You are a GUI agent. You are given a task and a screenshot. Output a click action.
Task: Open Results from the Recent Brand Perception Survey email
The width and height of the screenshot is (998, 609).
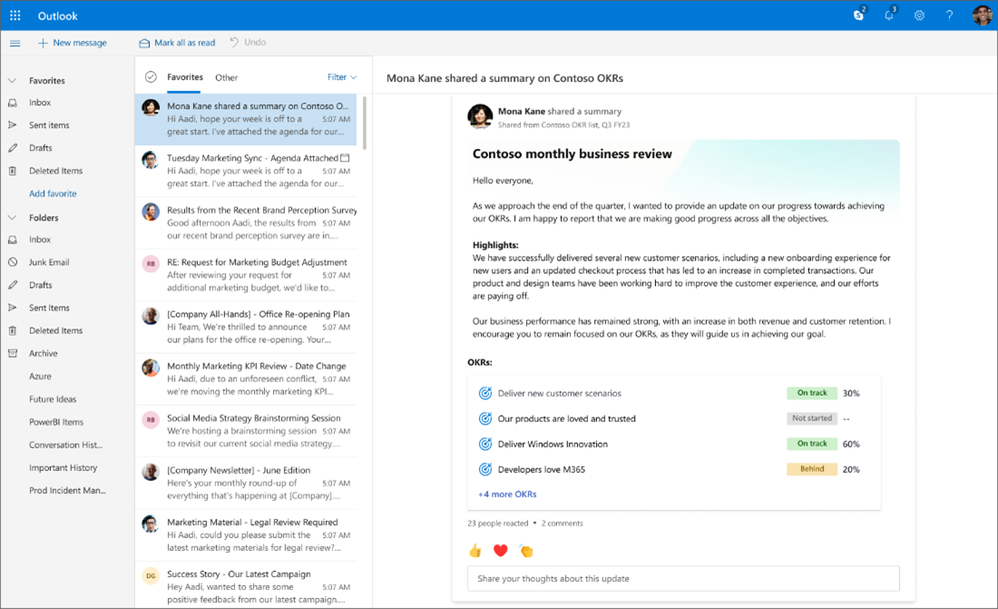pos(246,223)
